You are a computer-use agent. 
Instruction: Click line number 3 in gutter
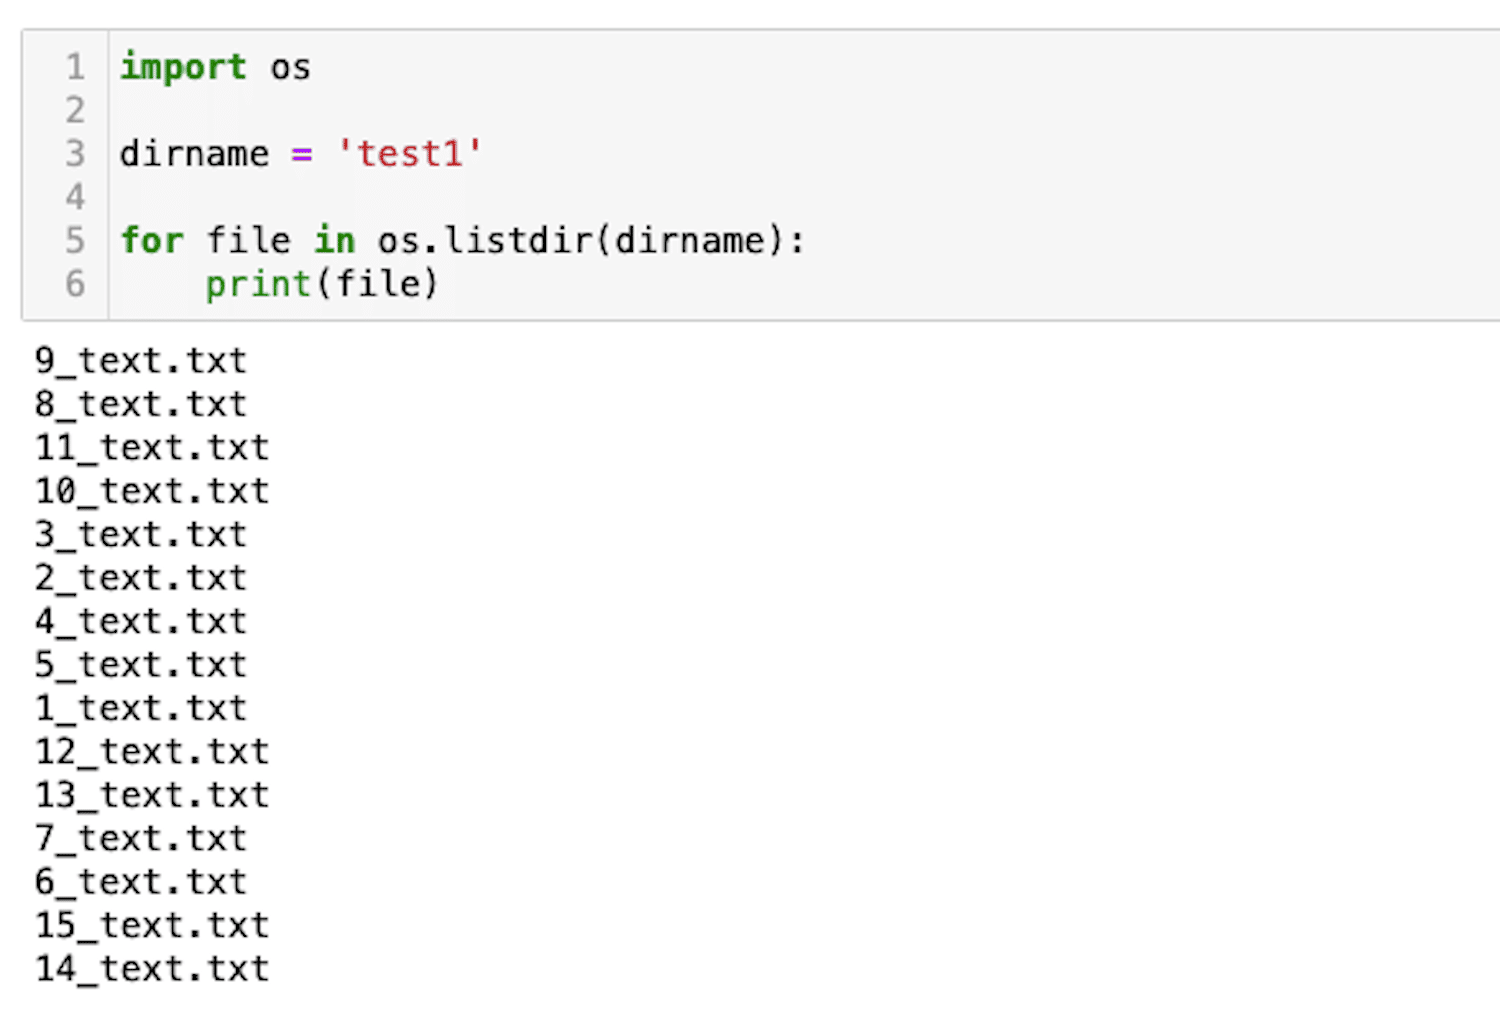pos(75,153)
